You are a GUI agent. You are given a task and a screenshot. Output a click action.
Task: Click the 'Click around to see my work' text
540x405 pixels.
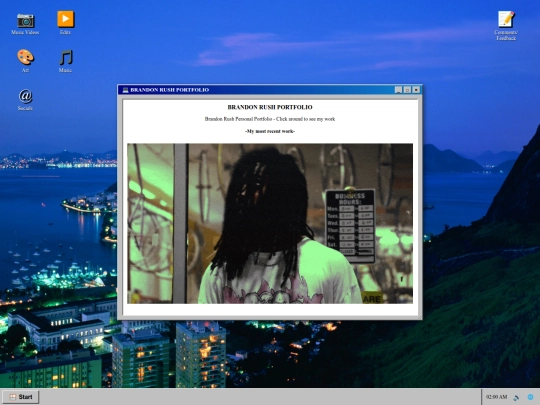pyautogui.click(x=305, y=119)
